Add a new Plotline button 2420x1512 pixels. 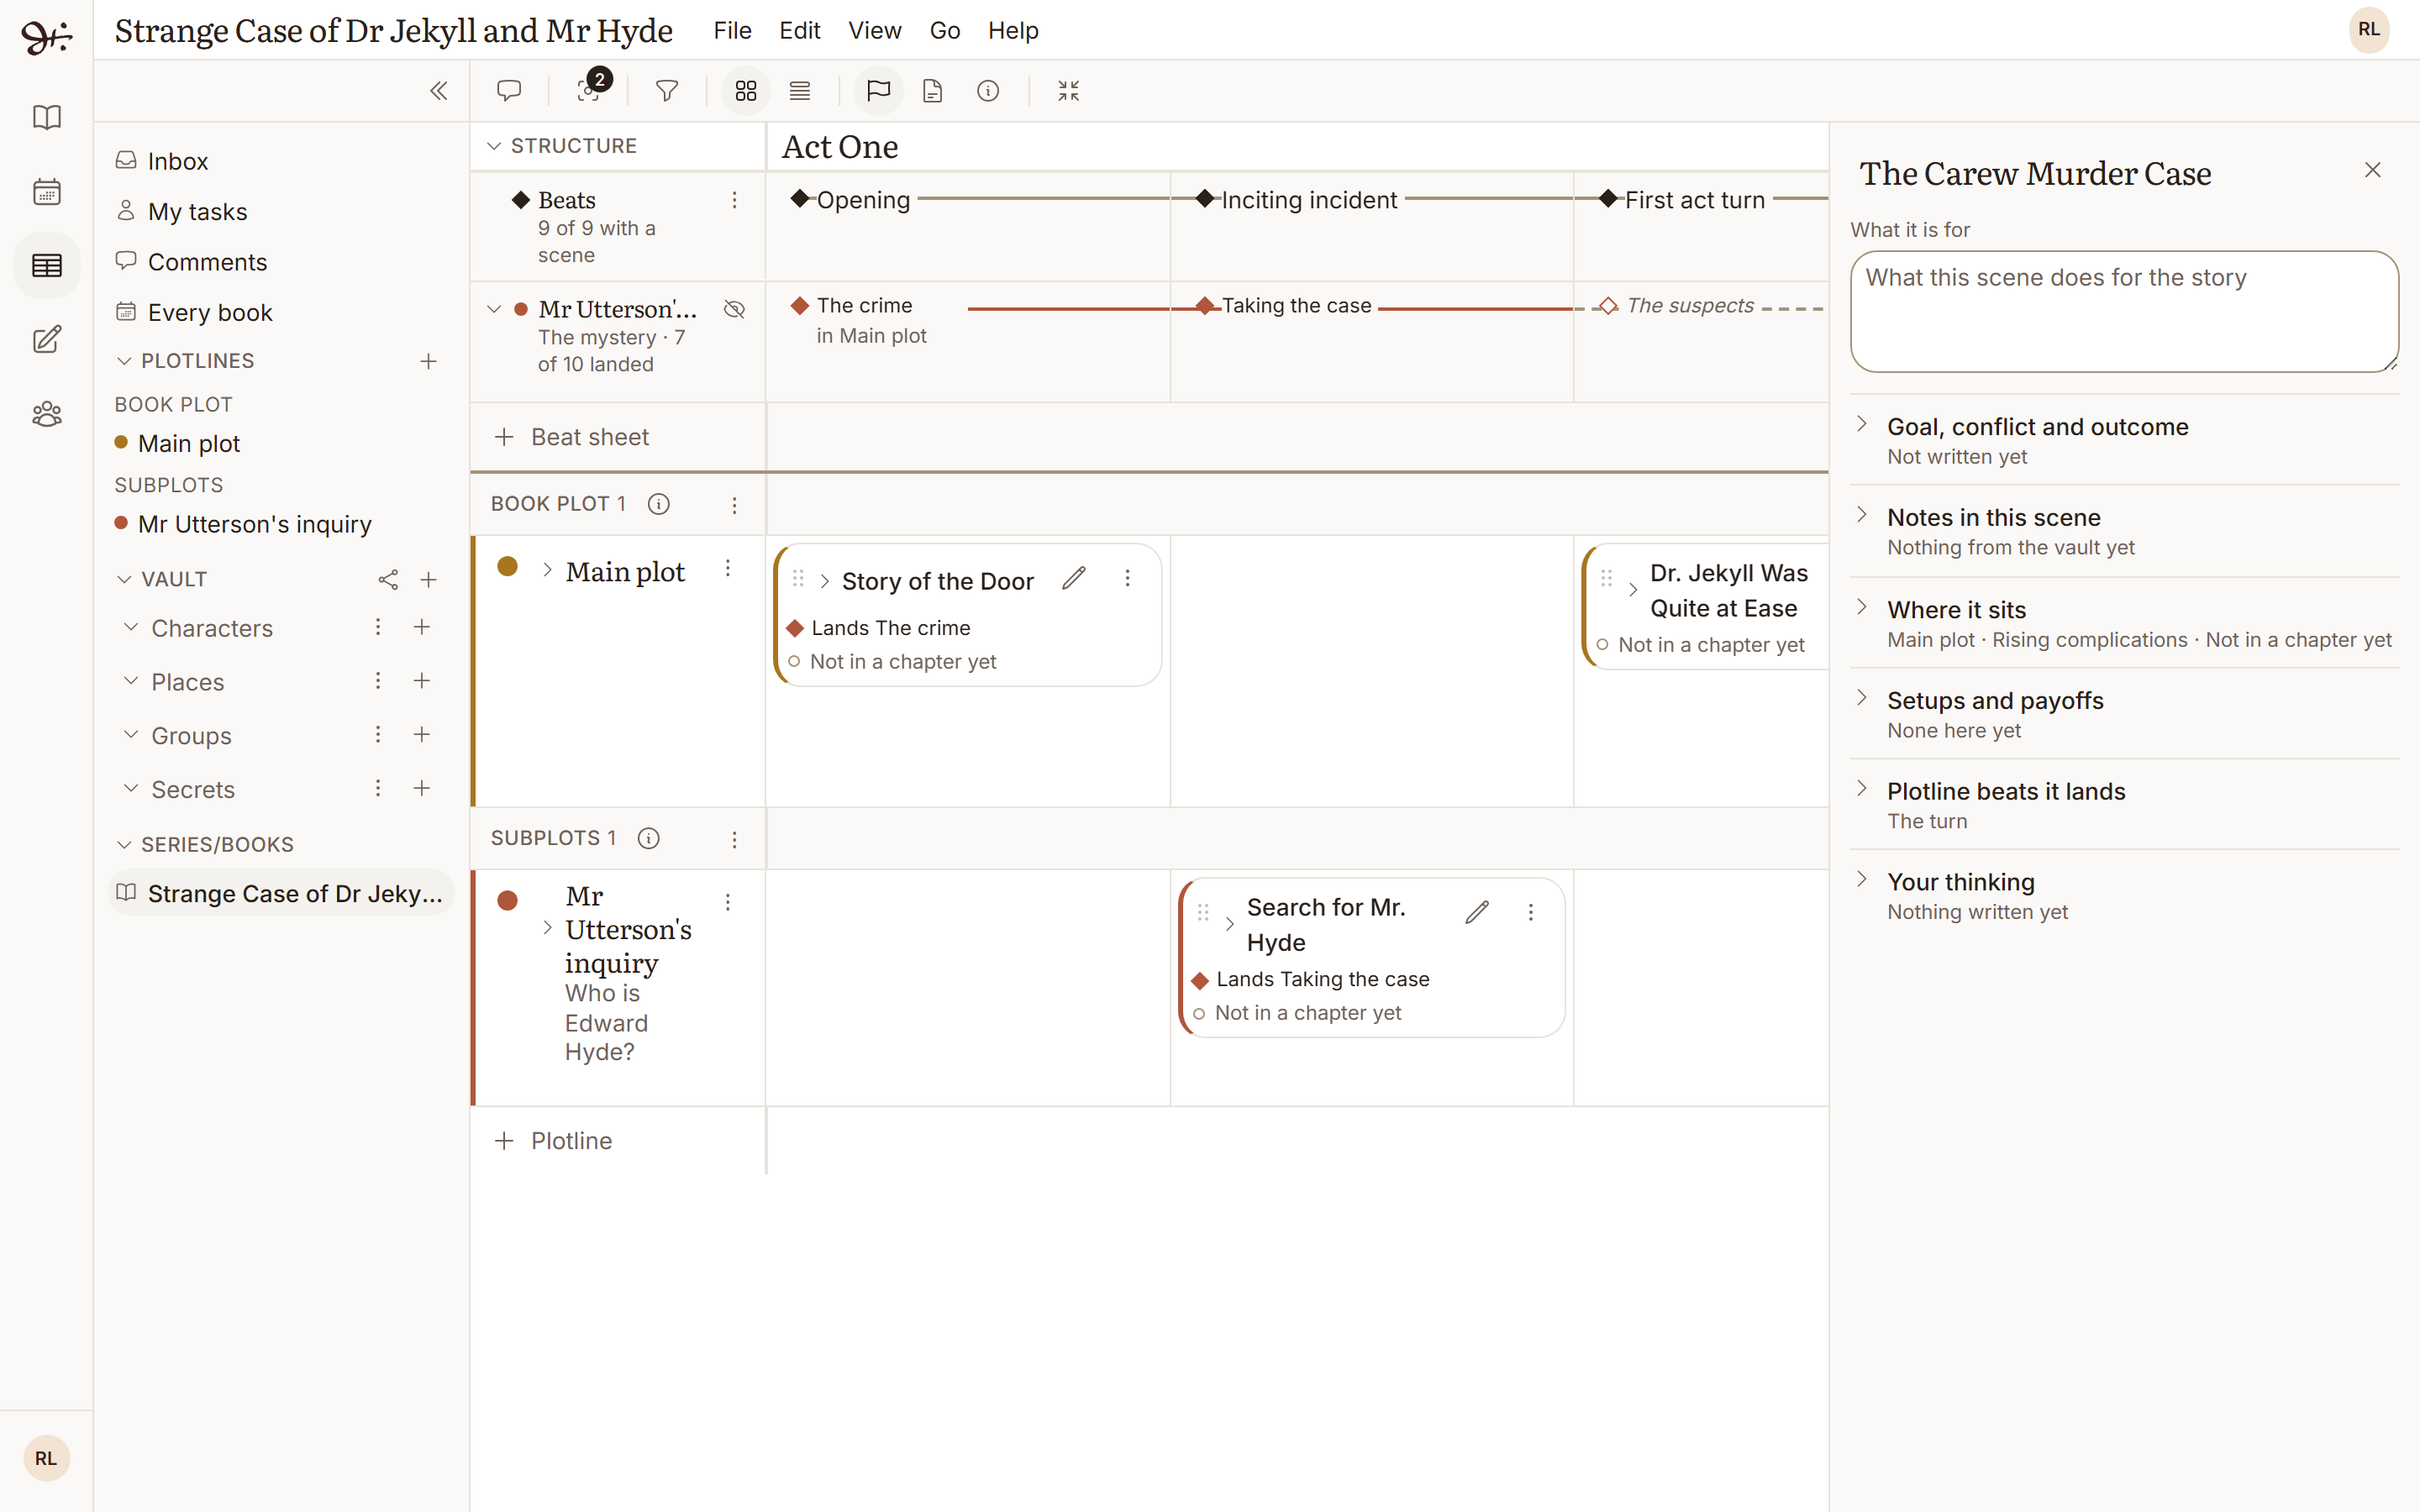pyautogui.click(x=554, y=1141)
